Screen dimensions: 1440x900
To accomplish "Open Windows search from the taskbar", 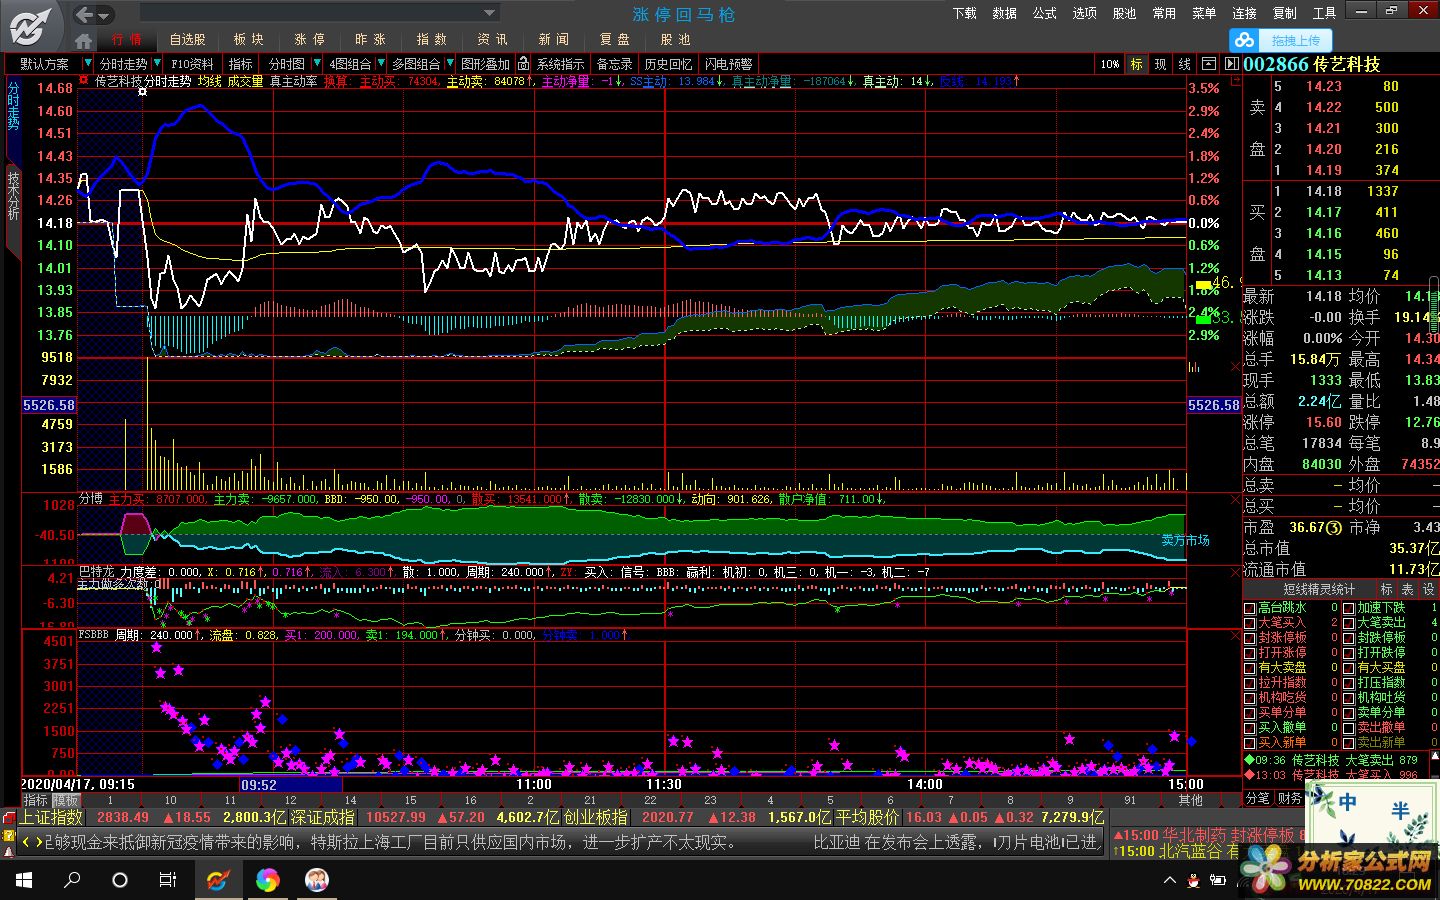I will [72, 880].
